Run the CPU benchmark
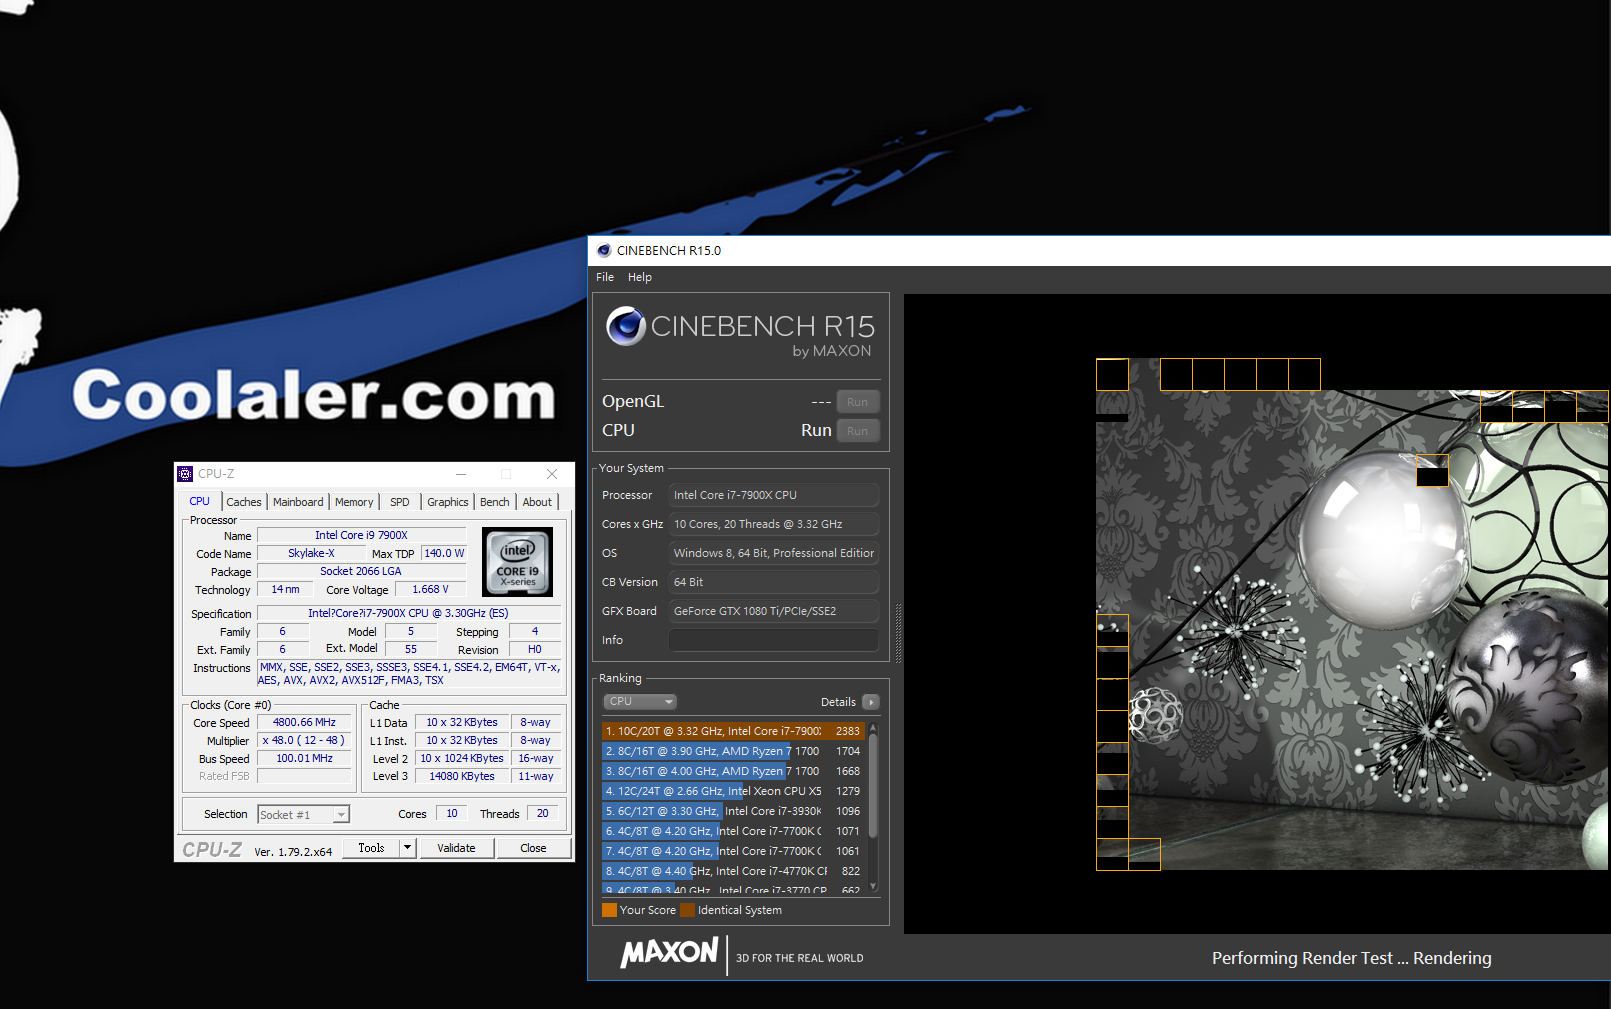Screen dimensions: 1611x1009 click(x=857, y=431)
